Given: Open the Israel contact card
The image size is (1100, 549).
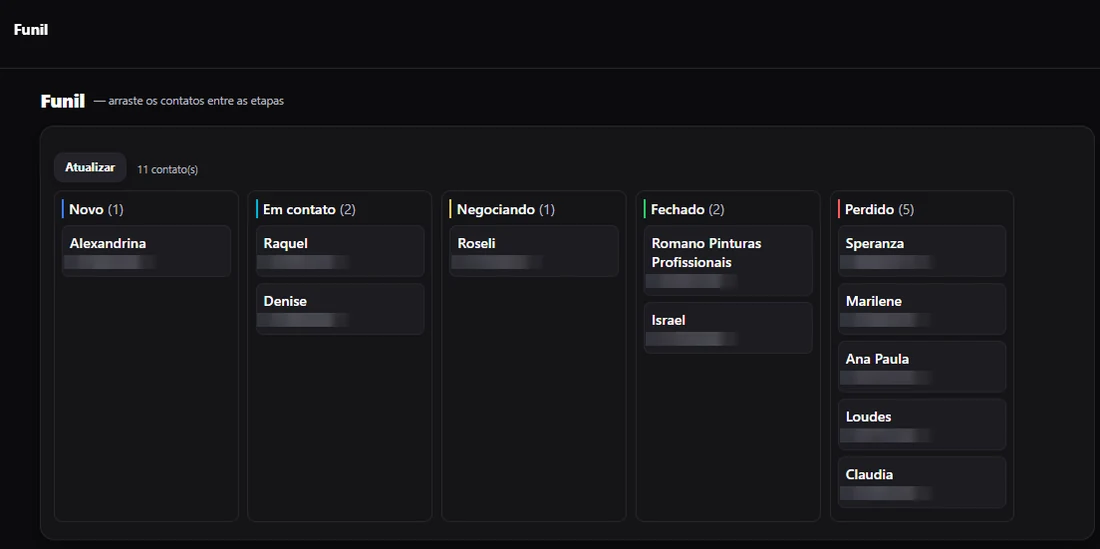Looking at the screenshot, I should pyautogui.click(x=728, y=327).
